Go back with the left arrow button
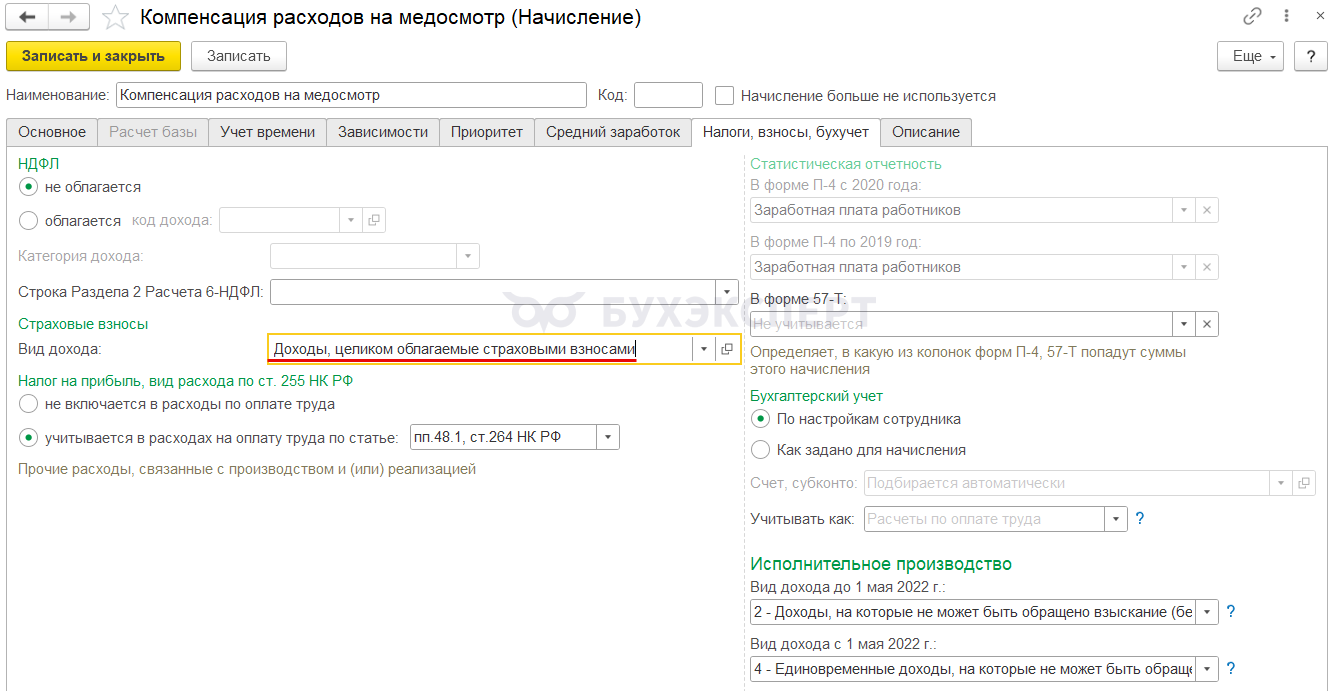 27,17
